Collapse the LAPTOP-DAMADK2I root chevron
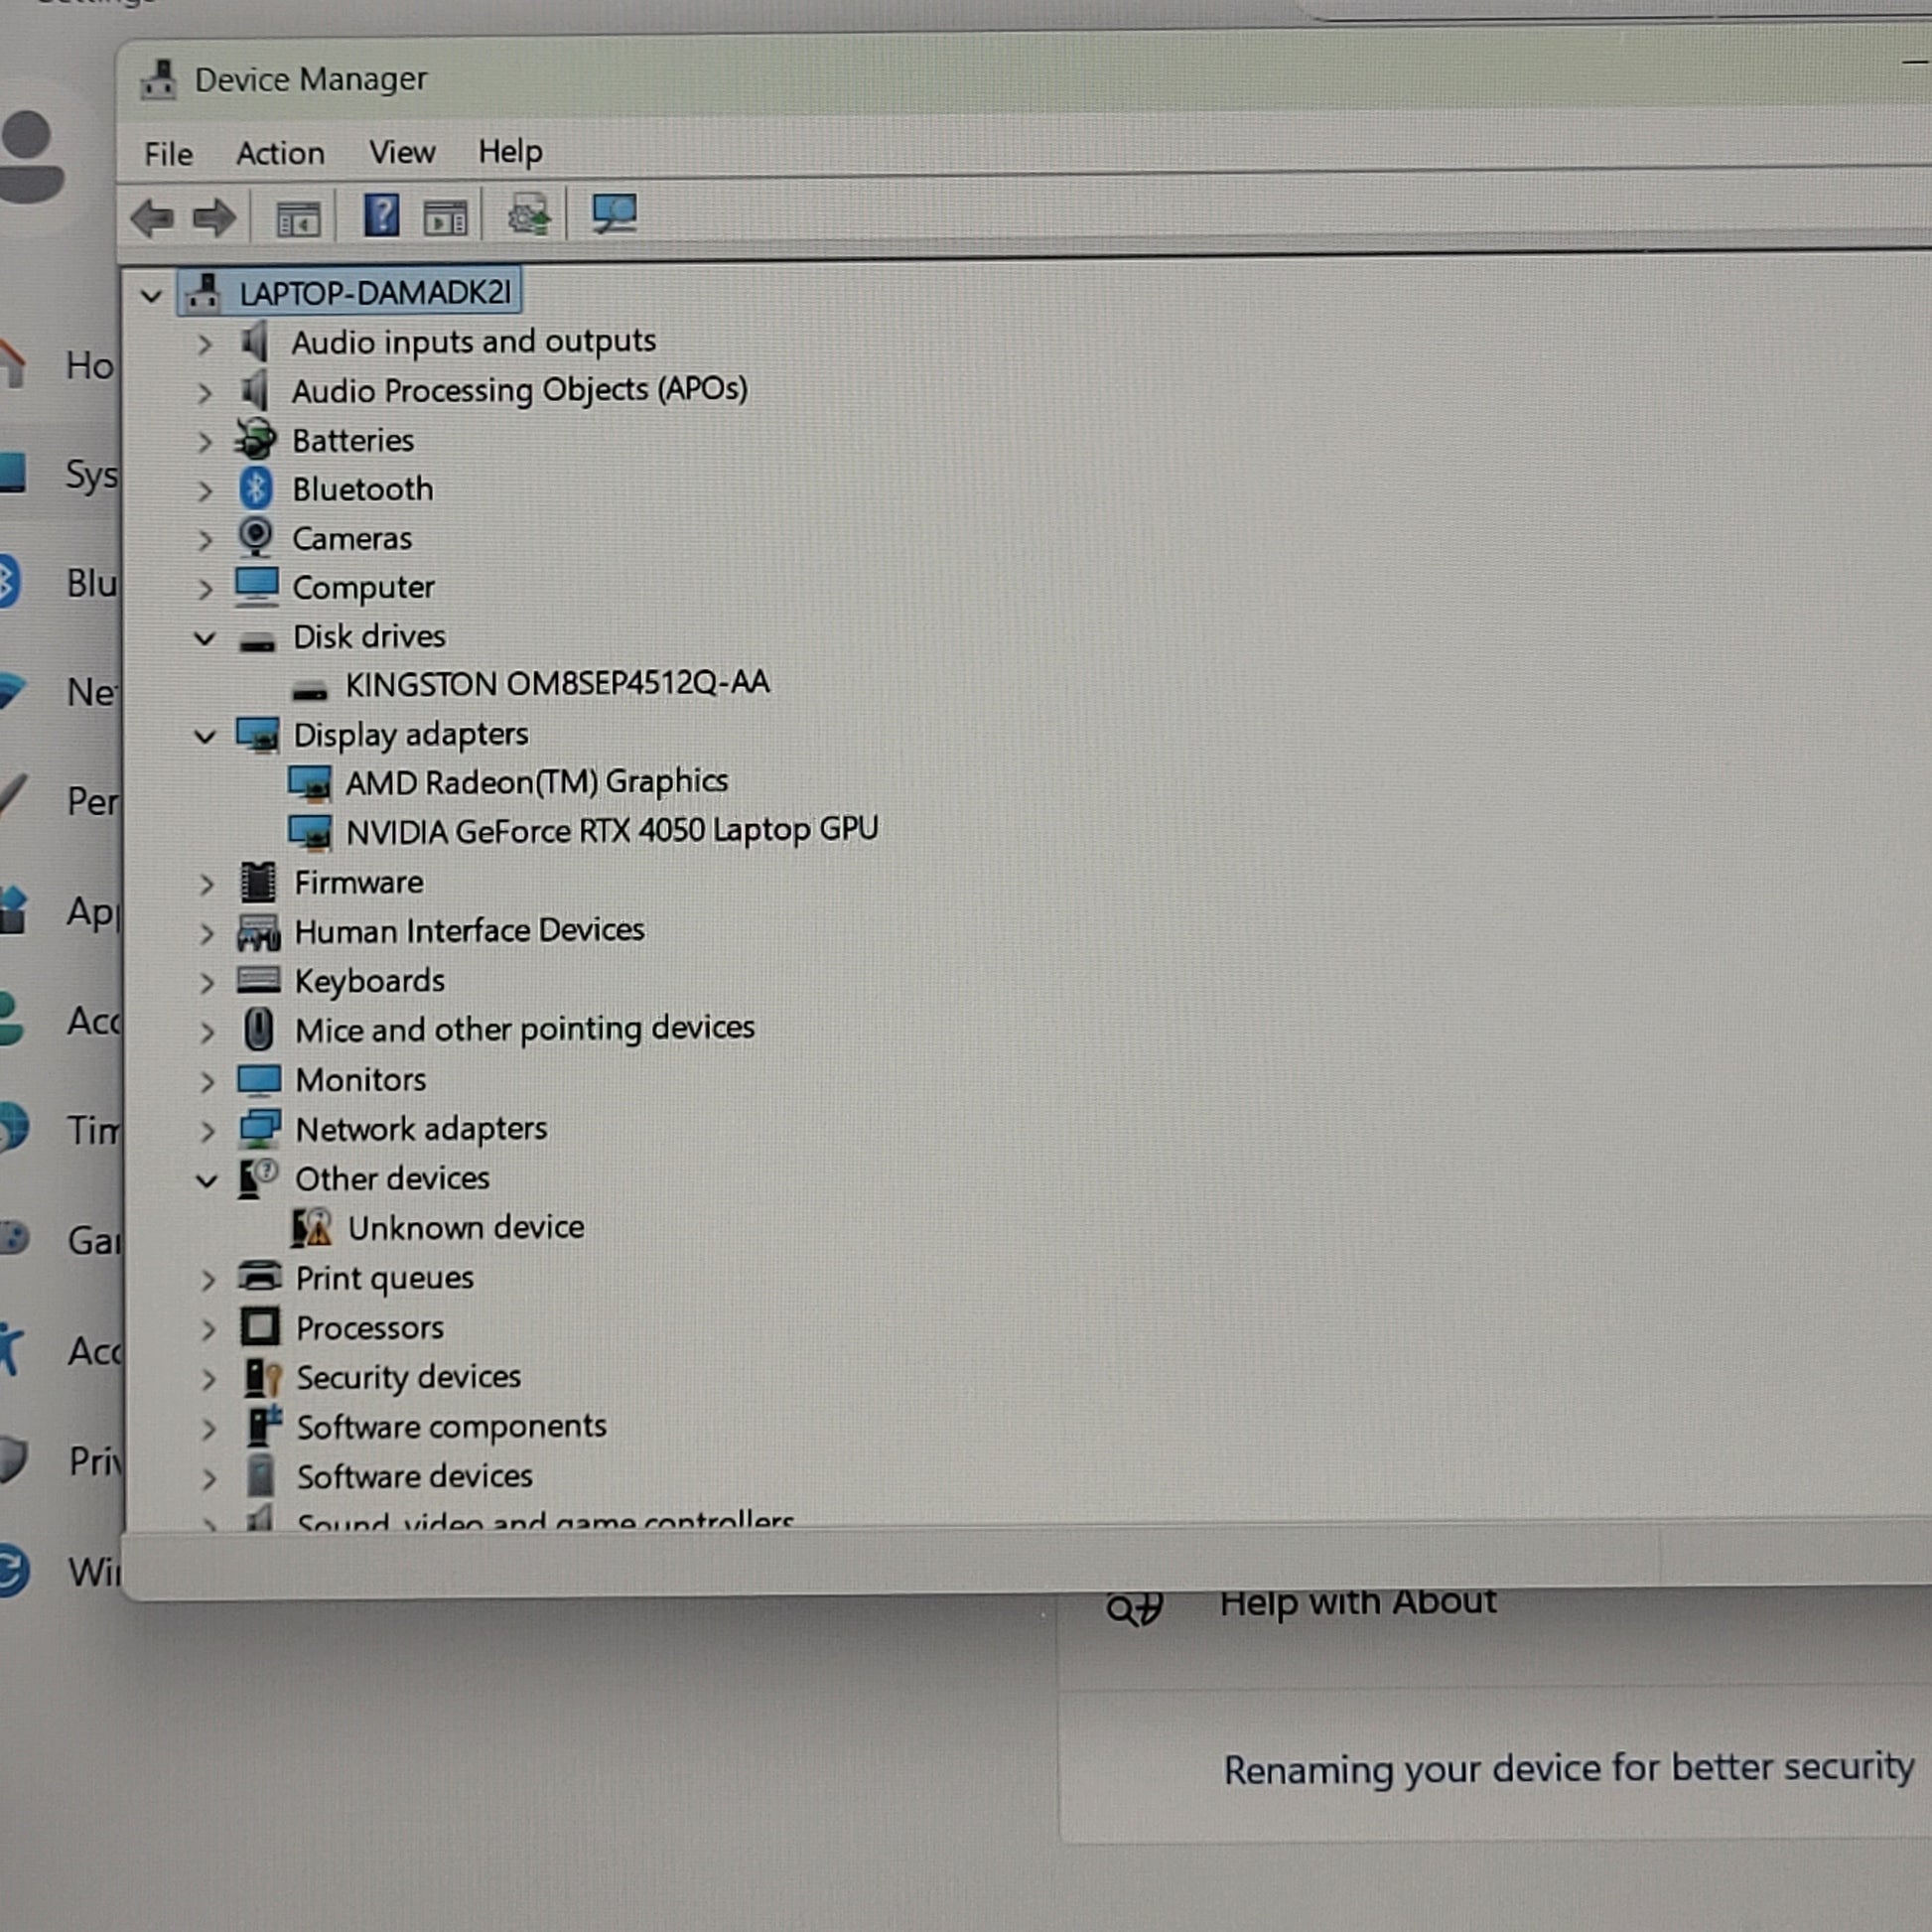The width and height of the screenshot is (1932, 1932). pyautogui.click(x=151, y=296)
